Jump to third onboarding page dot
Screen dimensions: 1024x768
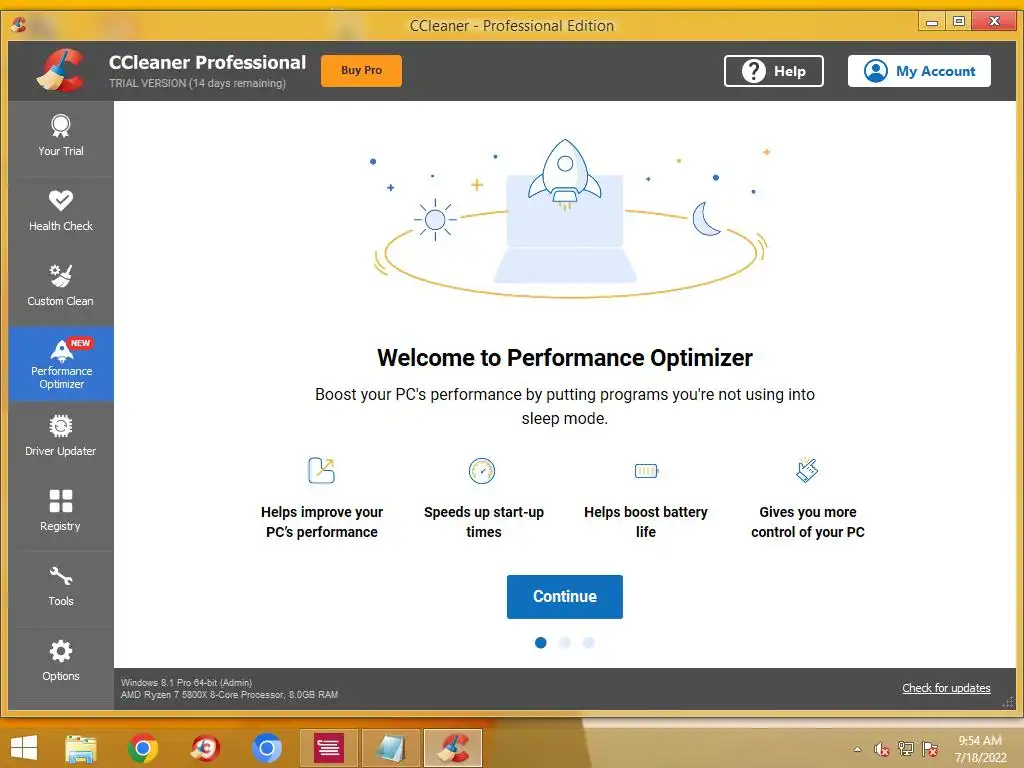(588, 643)
